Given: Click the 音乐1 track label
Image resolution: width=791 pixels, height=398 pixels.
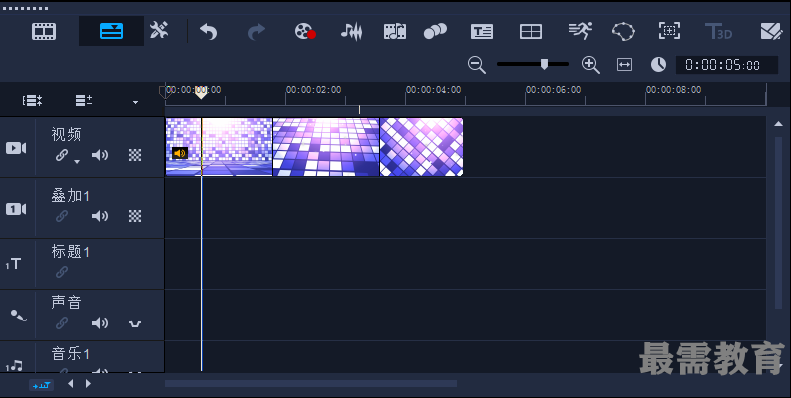Looking at the screenshot, I should pyautogui.click(x=71, y=353).
